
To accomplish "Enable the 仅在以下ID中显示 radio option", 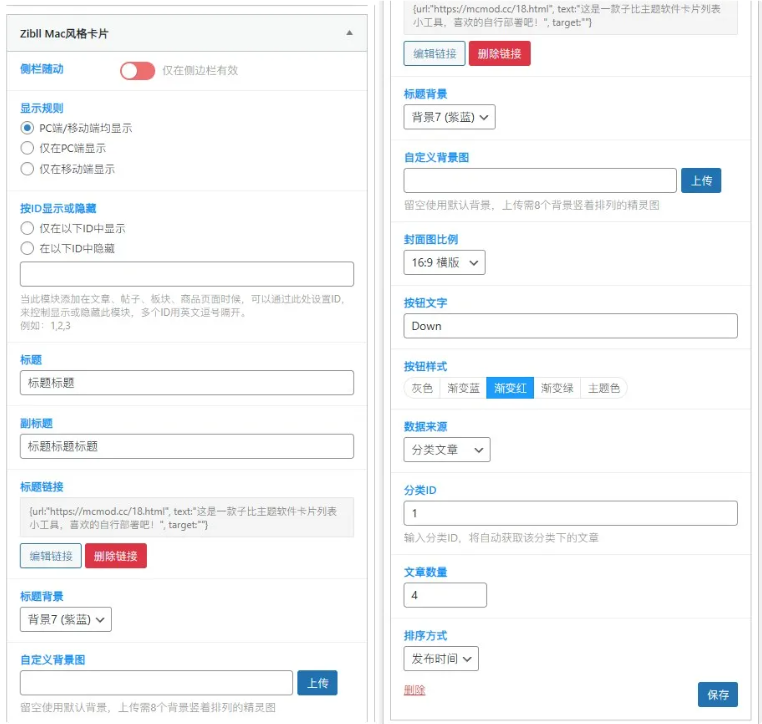I will coord(28,228).
